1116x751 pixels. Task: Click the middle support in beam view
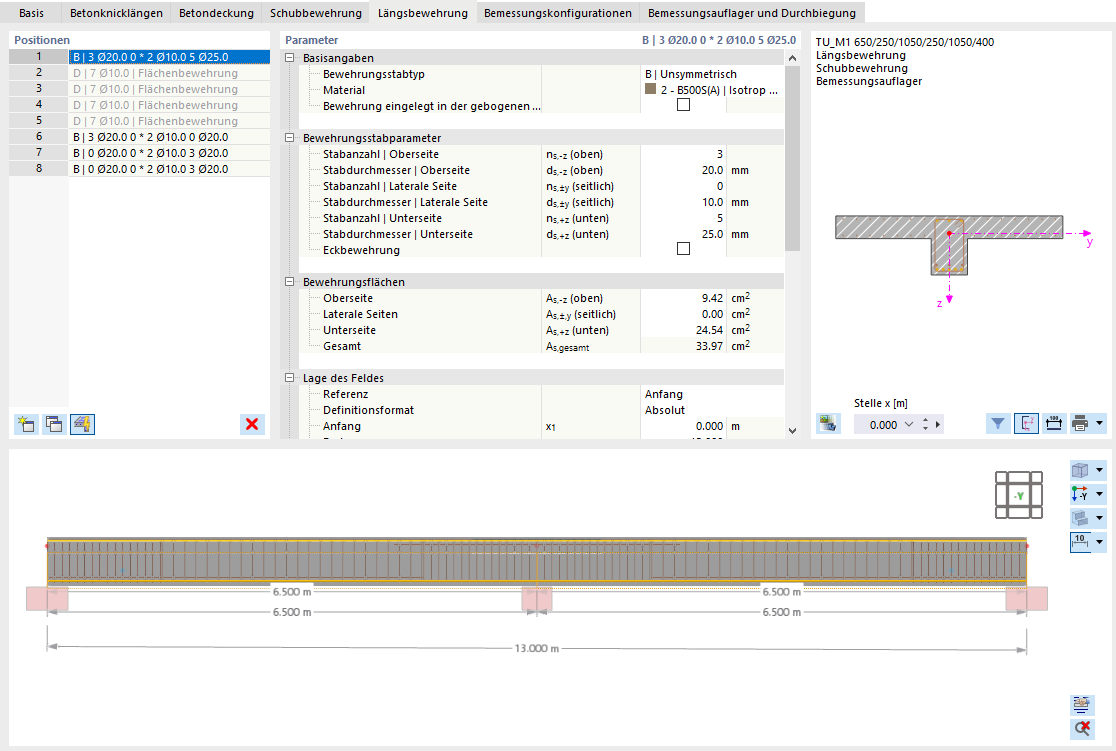click(537, 599)
